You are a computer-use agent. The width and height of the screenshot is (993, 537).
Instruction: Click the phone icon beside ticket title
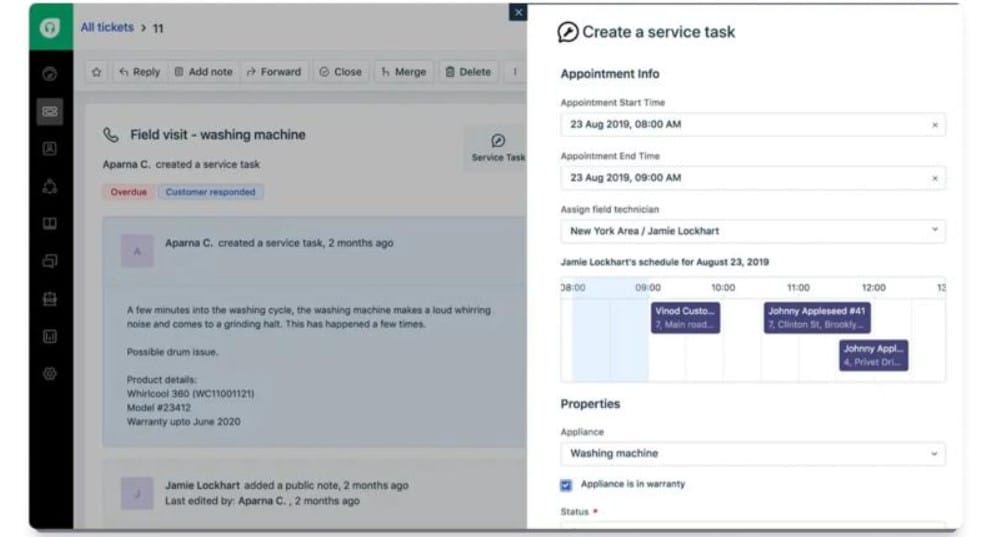111,135
